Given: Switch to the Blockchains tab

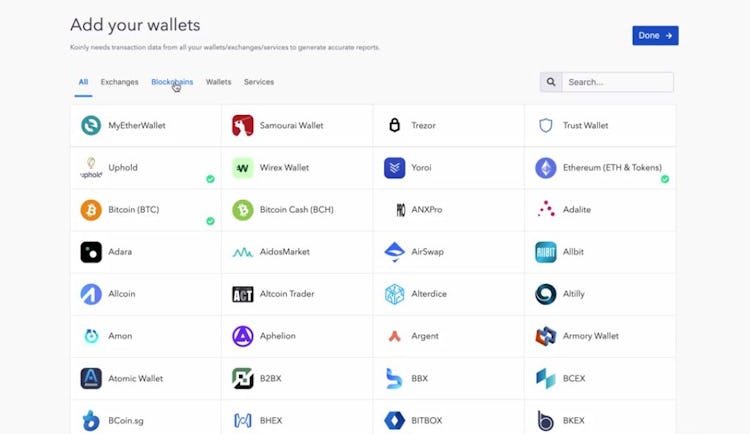Looking at the screenshot, I should (x=172, y=82).
